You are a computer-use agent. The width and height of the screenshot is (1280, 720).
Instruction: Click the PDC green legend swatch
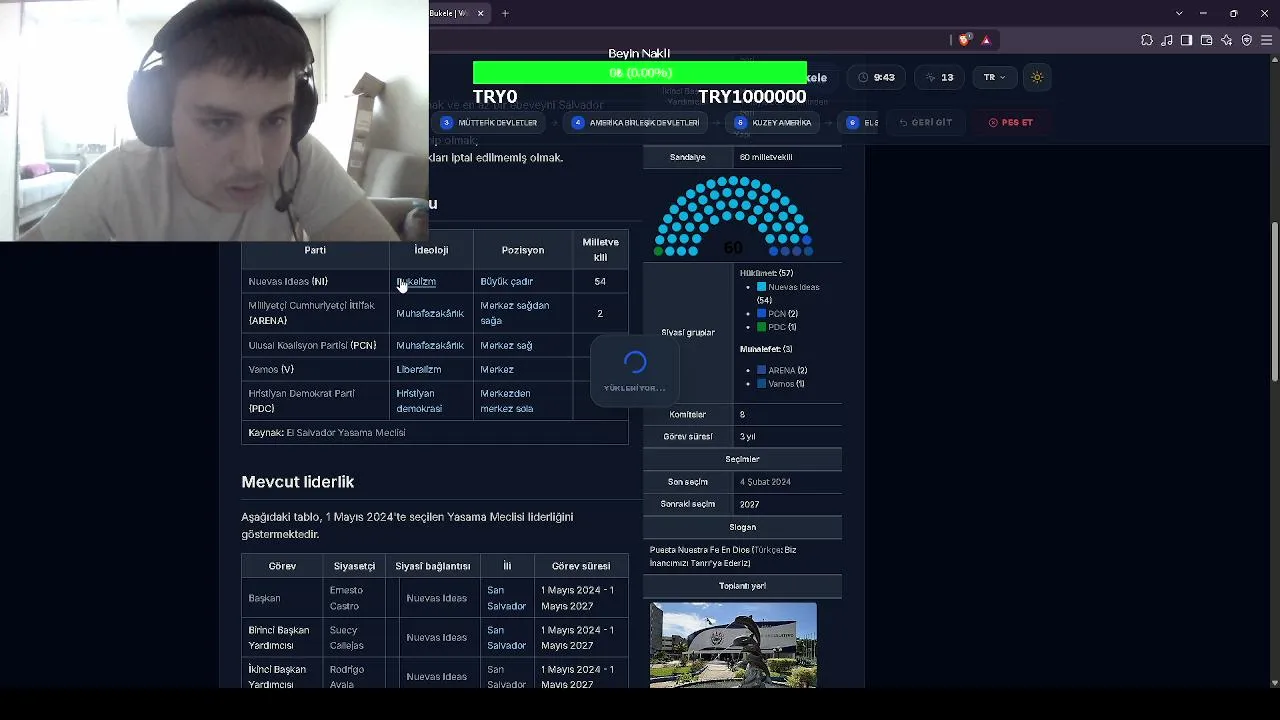[761, 327]
